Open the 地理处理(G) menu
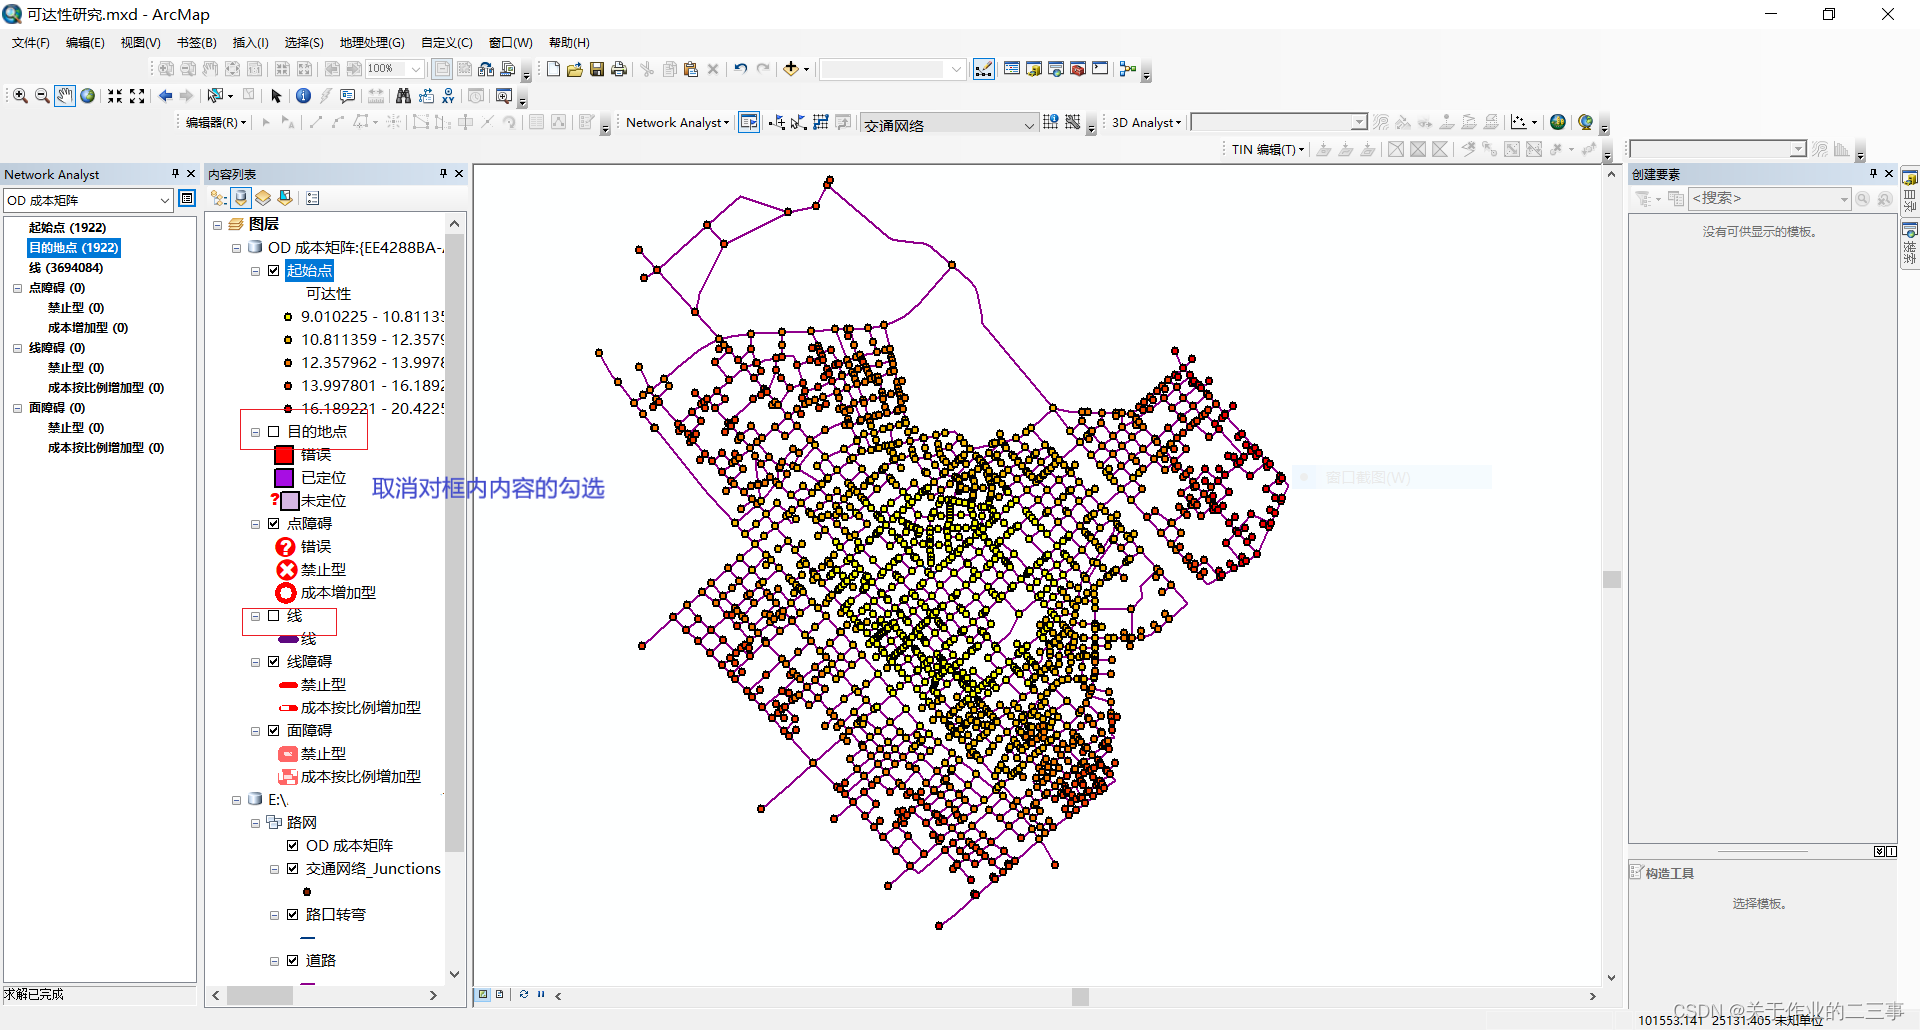The width and height of the screenshot is (1920, 1030). (x=372, y=42)
